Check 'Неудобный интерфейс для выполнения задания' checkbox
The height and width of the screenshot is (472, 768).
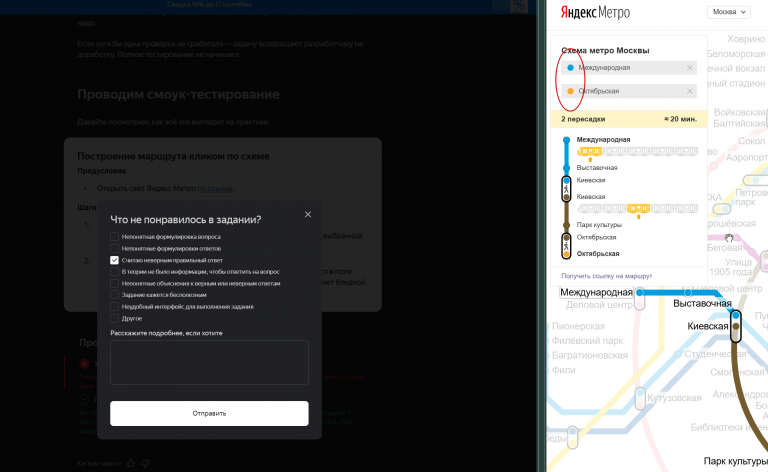pyautogui.click(x=115, y=307)
